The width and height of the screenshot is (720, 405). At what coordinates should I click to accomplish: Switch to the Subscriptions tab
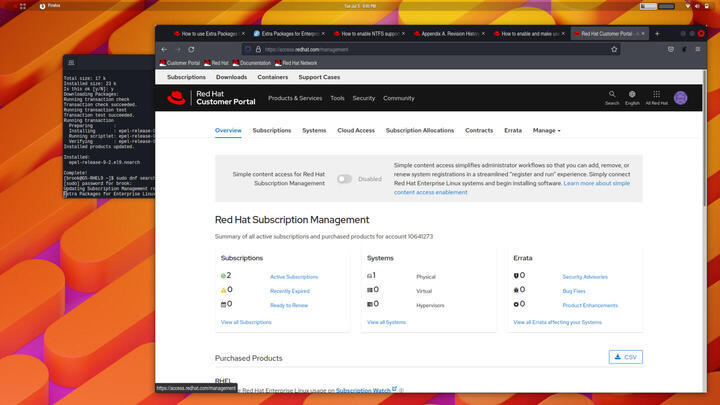[x=272, y=130]
